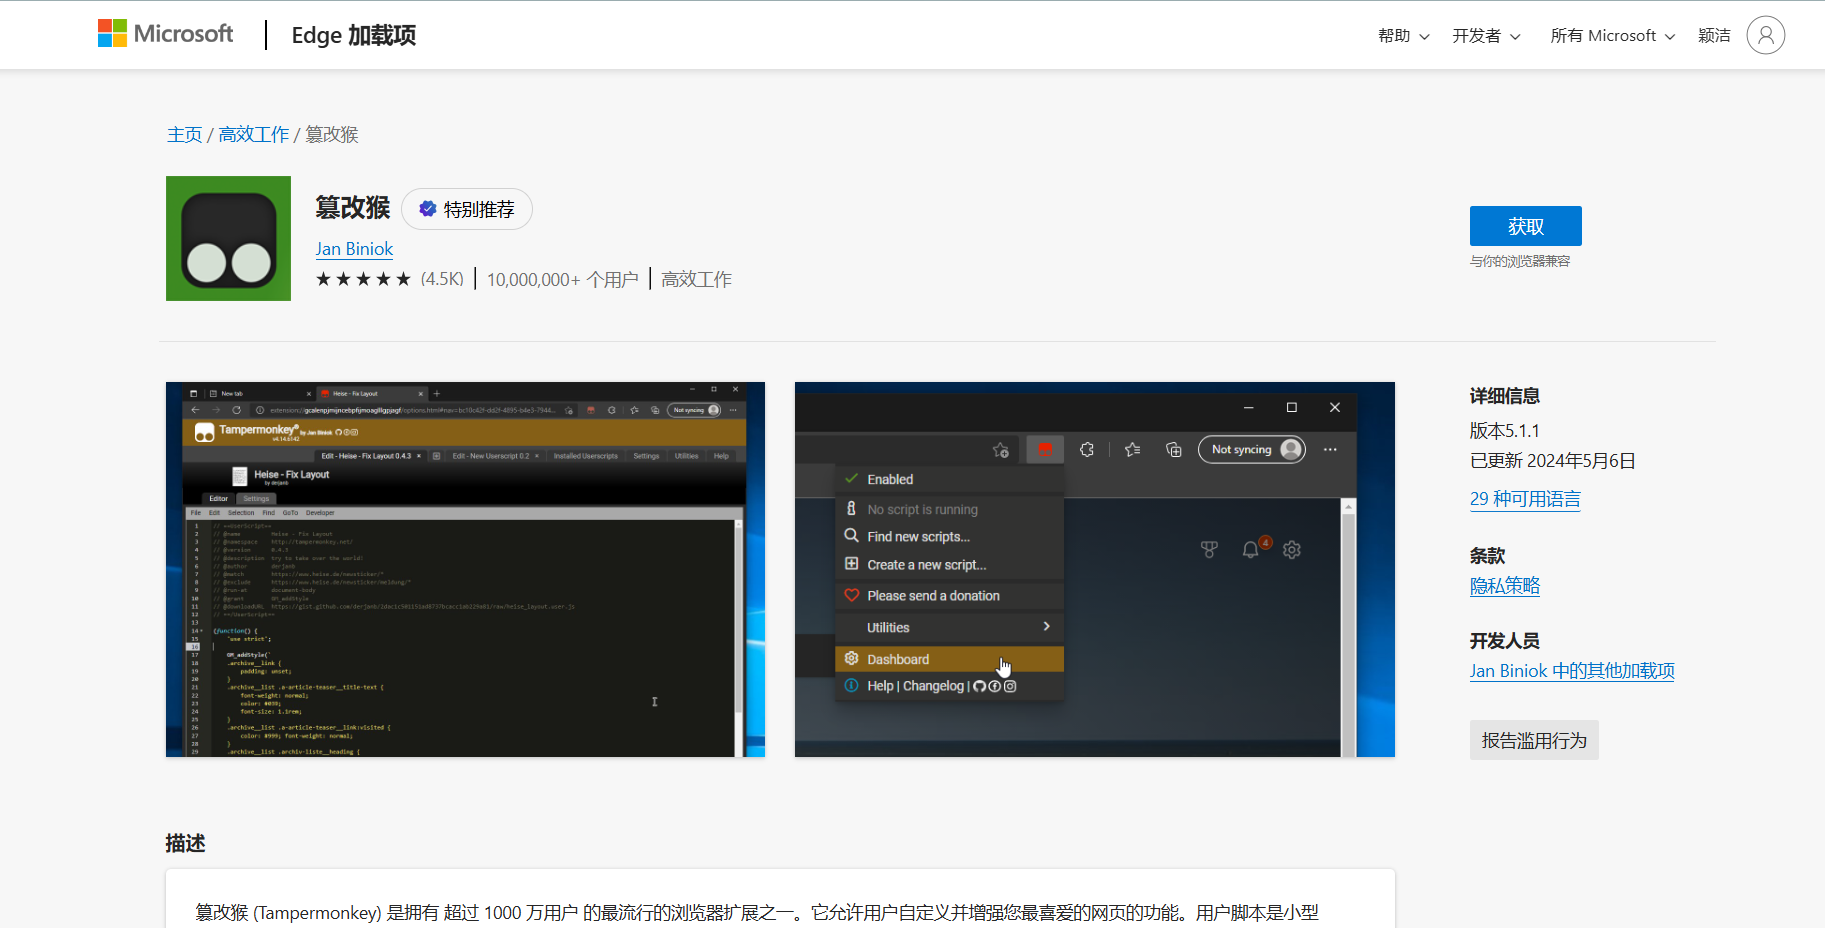The width and height of the screenshot is (1825, 928).
Task: Open the script editor screenshot thumbnail
Action: 465,569
